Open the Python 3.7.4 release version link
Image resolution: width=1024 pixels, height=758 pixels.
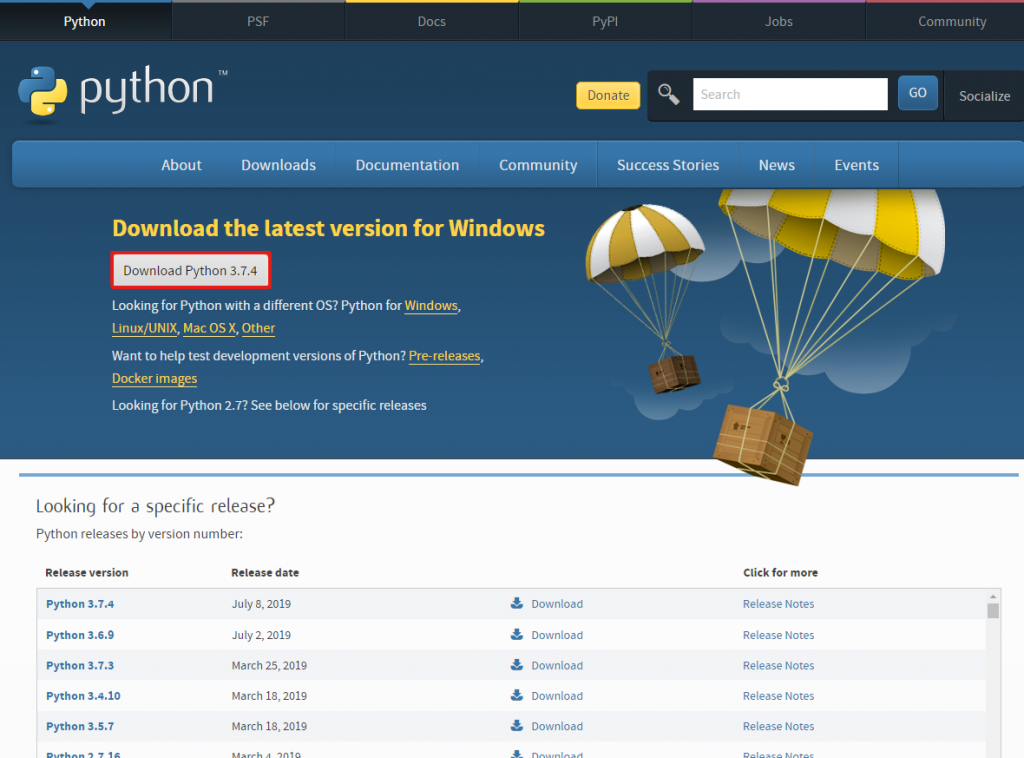(x=80, y=604)
